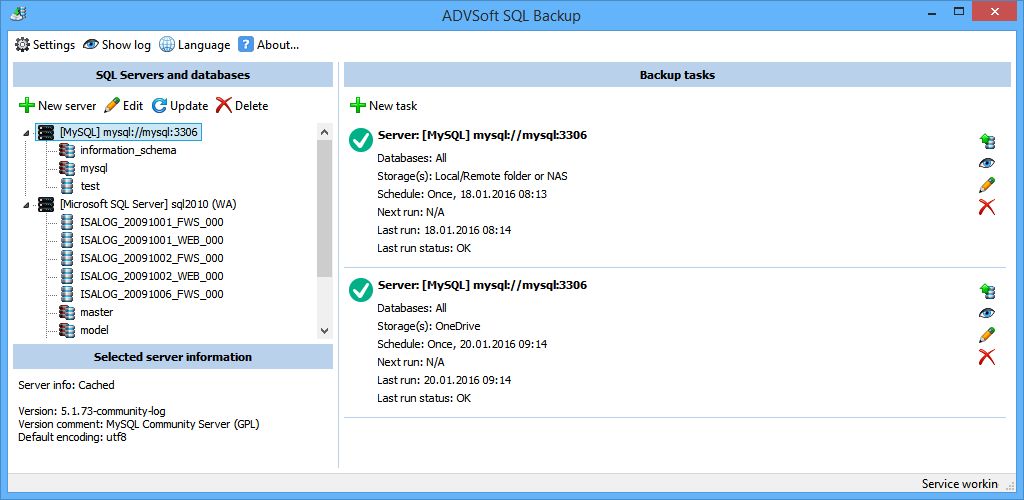The image size is (1024, 500).
Task: Delete the Local/Remote folder backup task
Action: pyautogui.click(x=987, y=208)
